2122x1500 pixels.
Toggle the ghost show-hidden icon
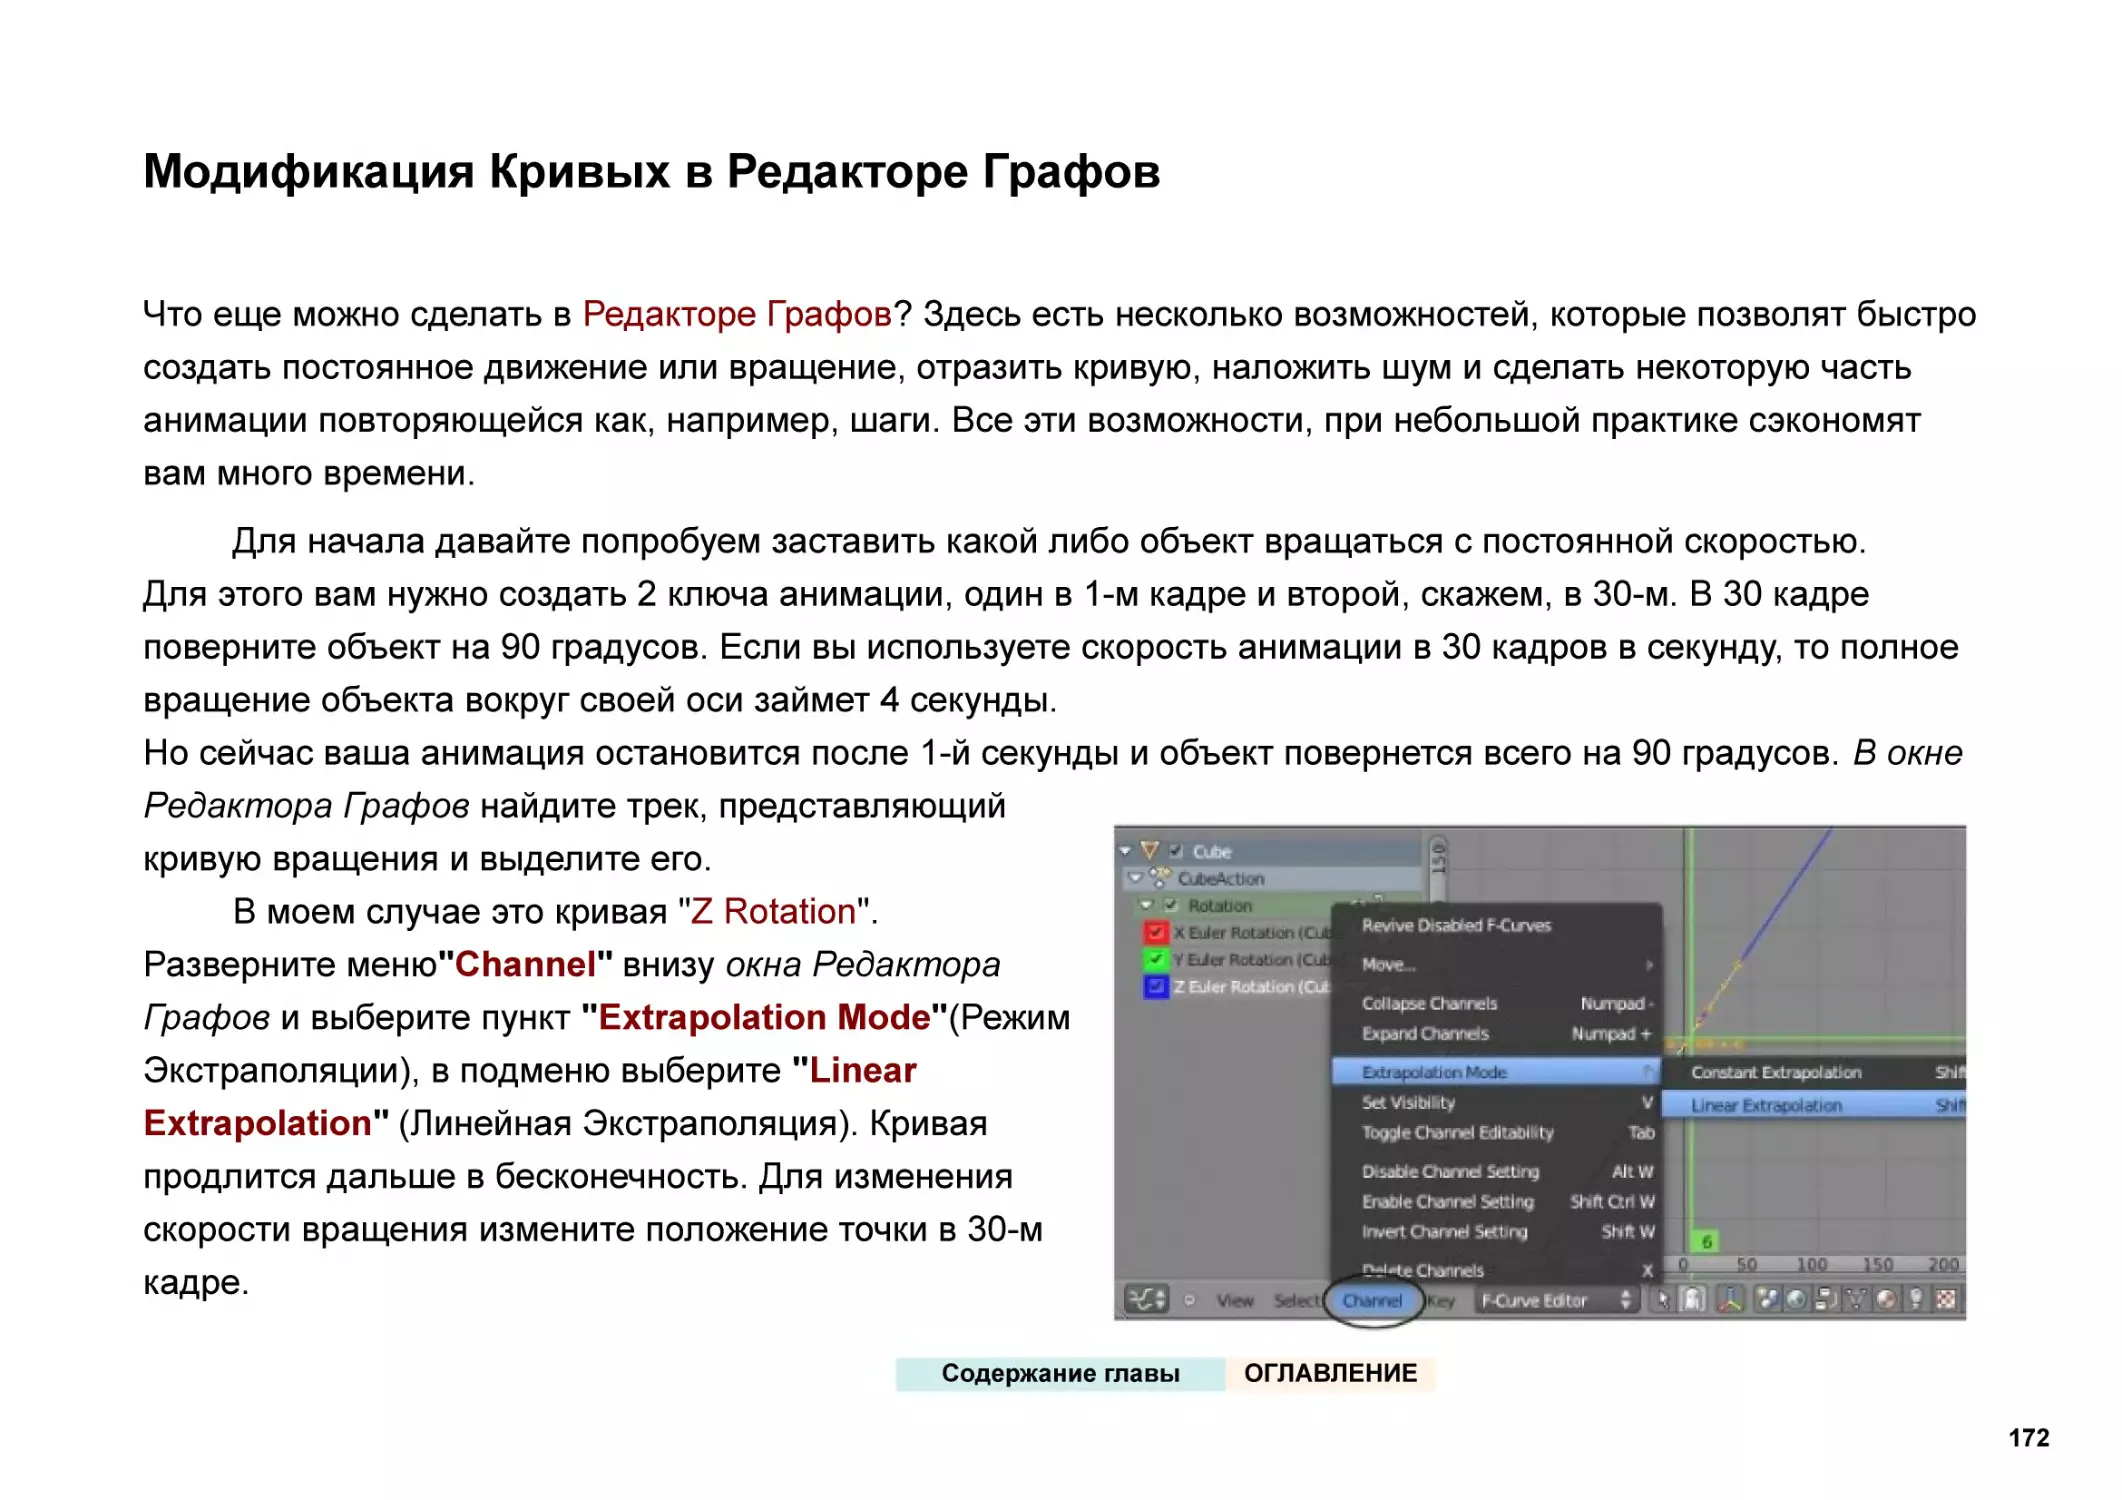click(x=1693, y=1300)
